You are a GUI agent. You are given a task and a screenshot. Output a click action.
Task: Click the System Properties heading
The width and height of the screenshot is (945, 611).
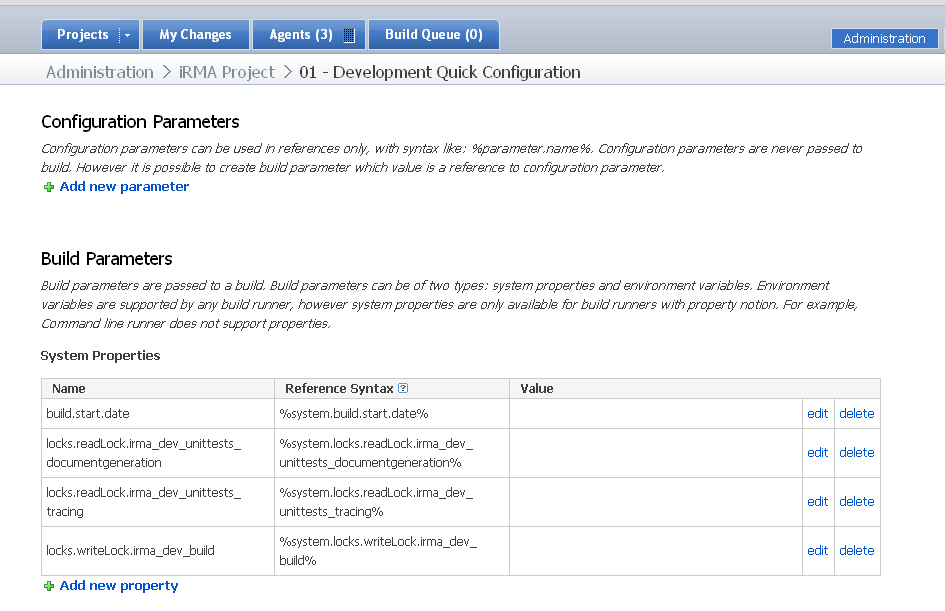100,356
